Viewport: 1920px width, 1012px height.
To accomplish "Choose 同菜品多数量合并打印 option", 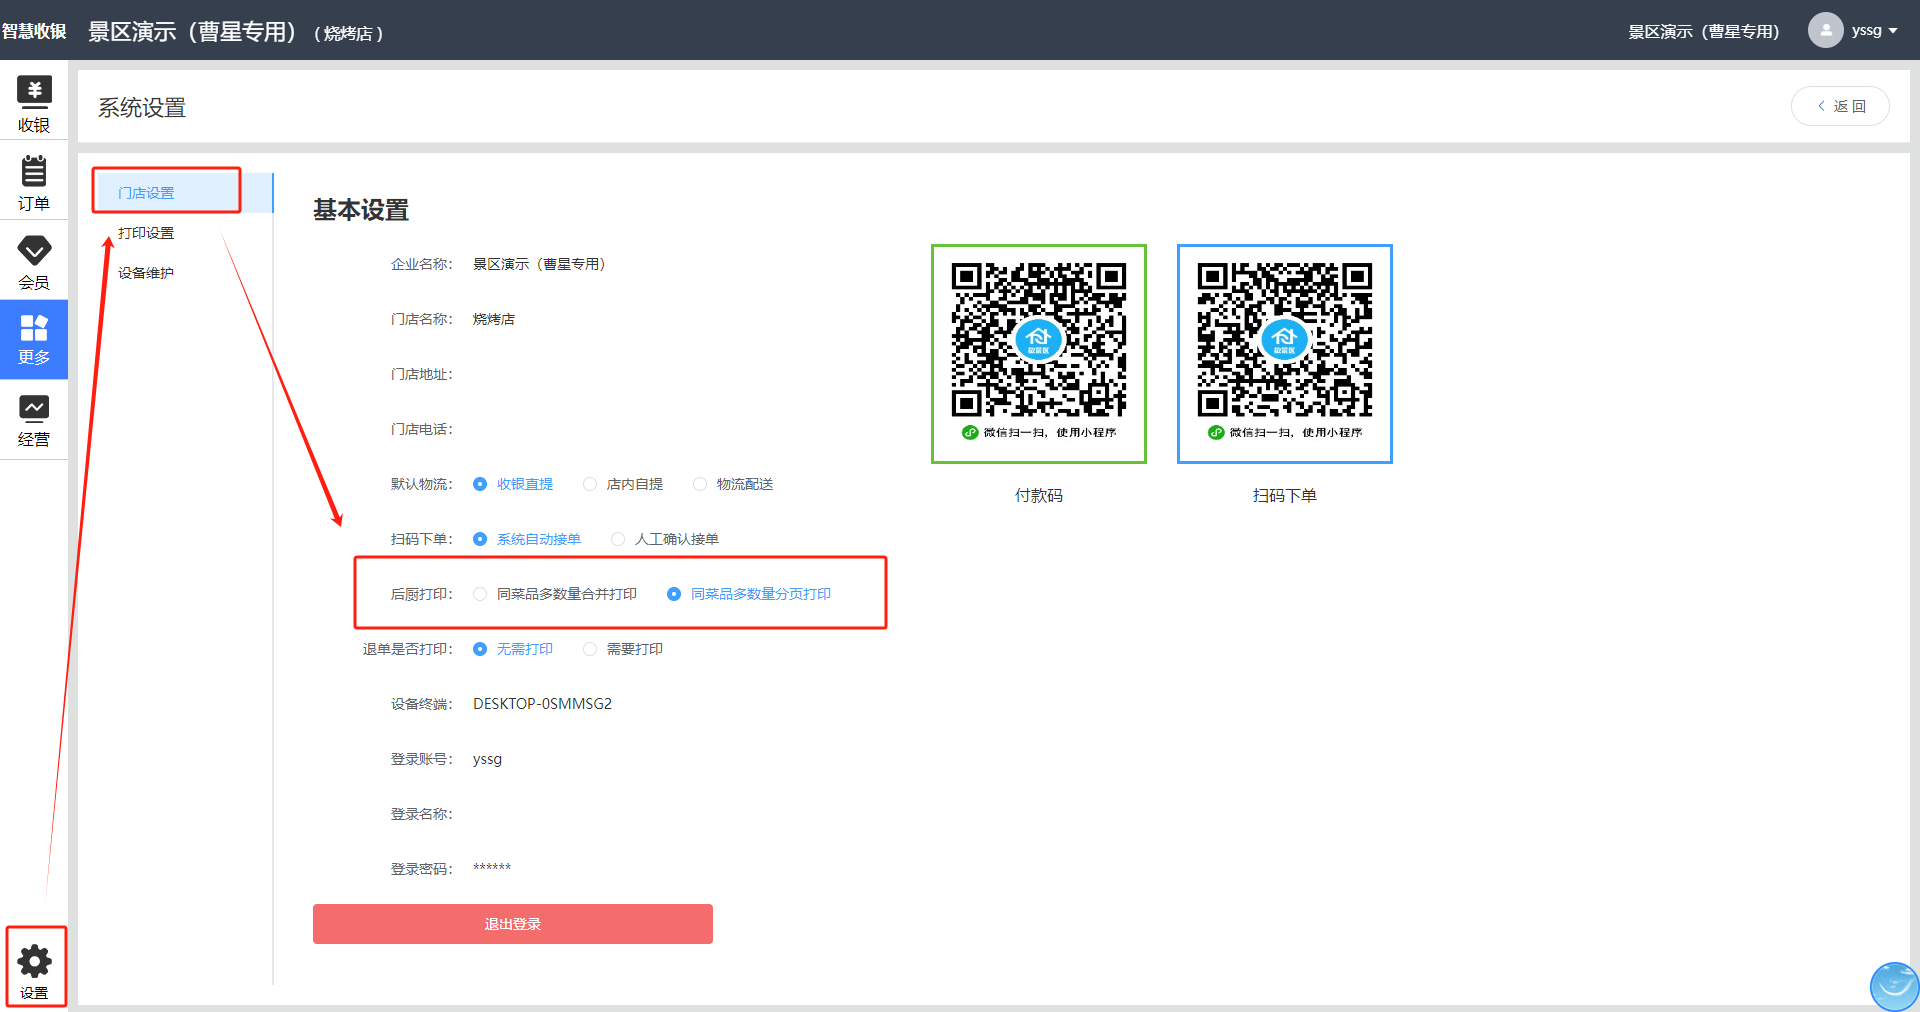I will (481, 594).
